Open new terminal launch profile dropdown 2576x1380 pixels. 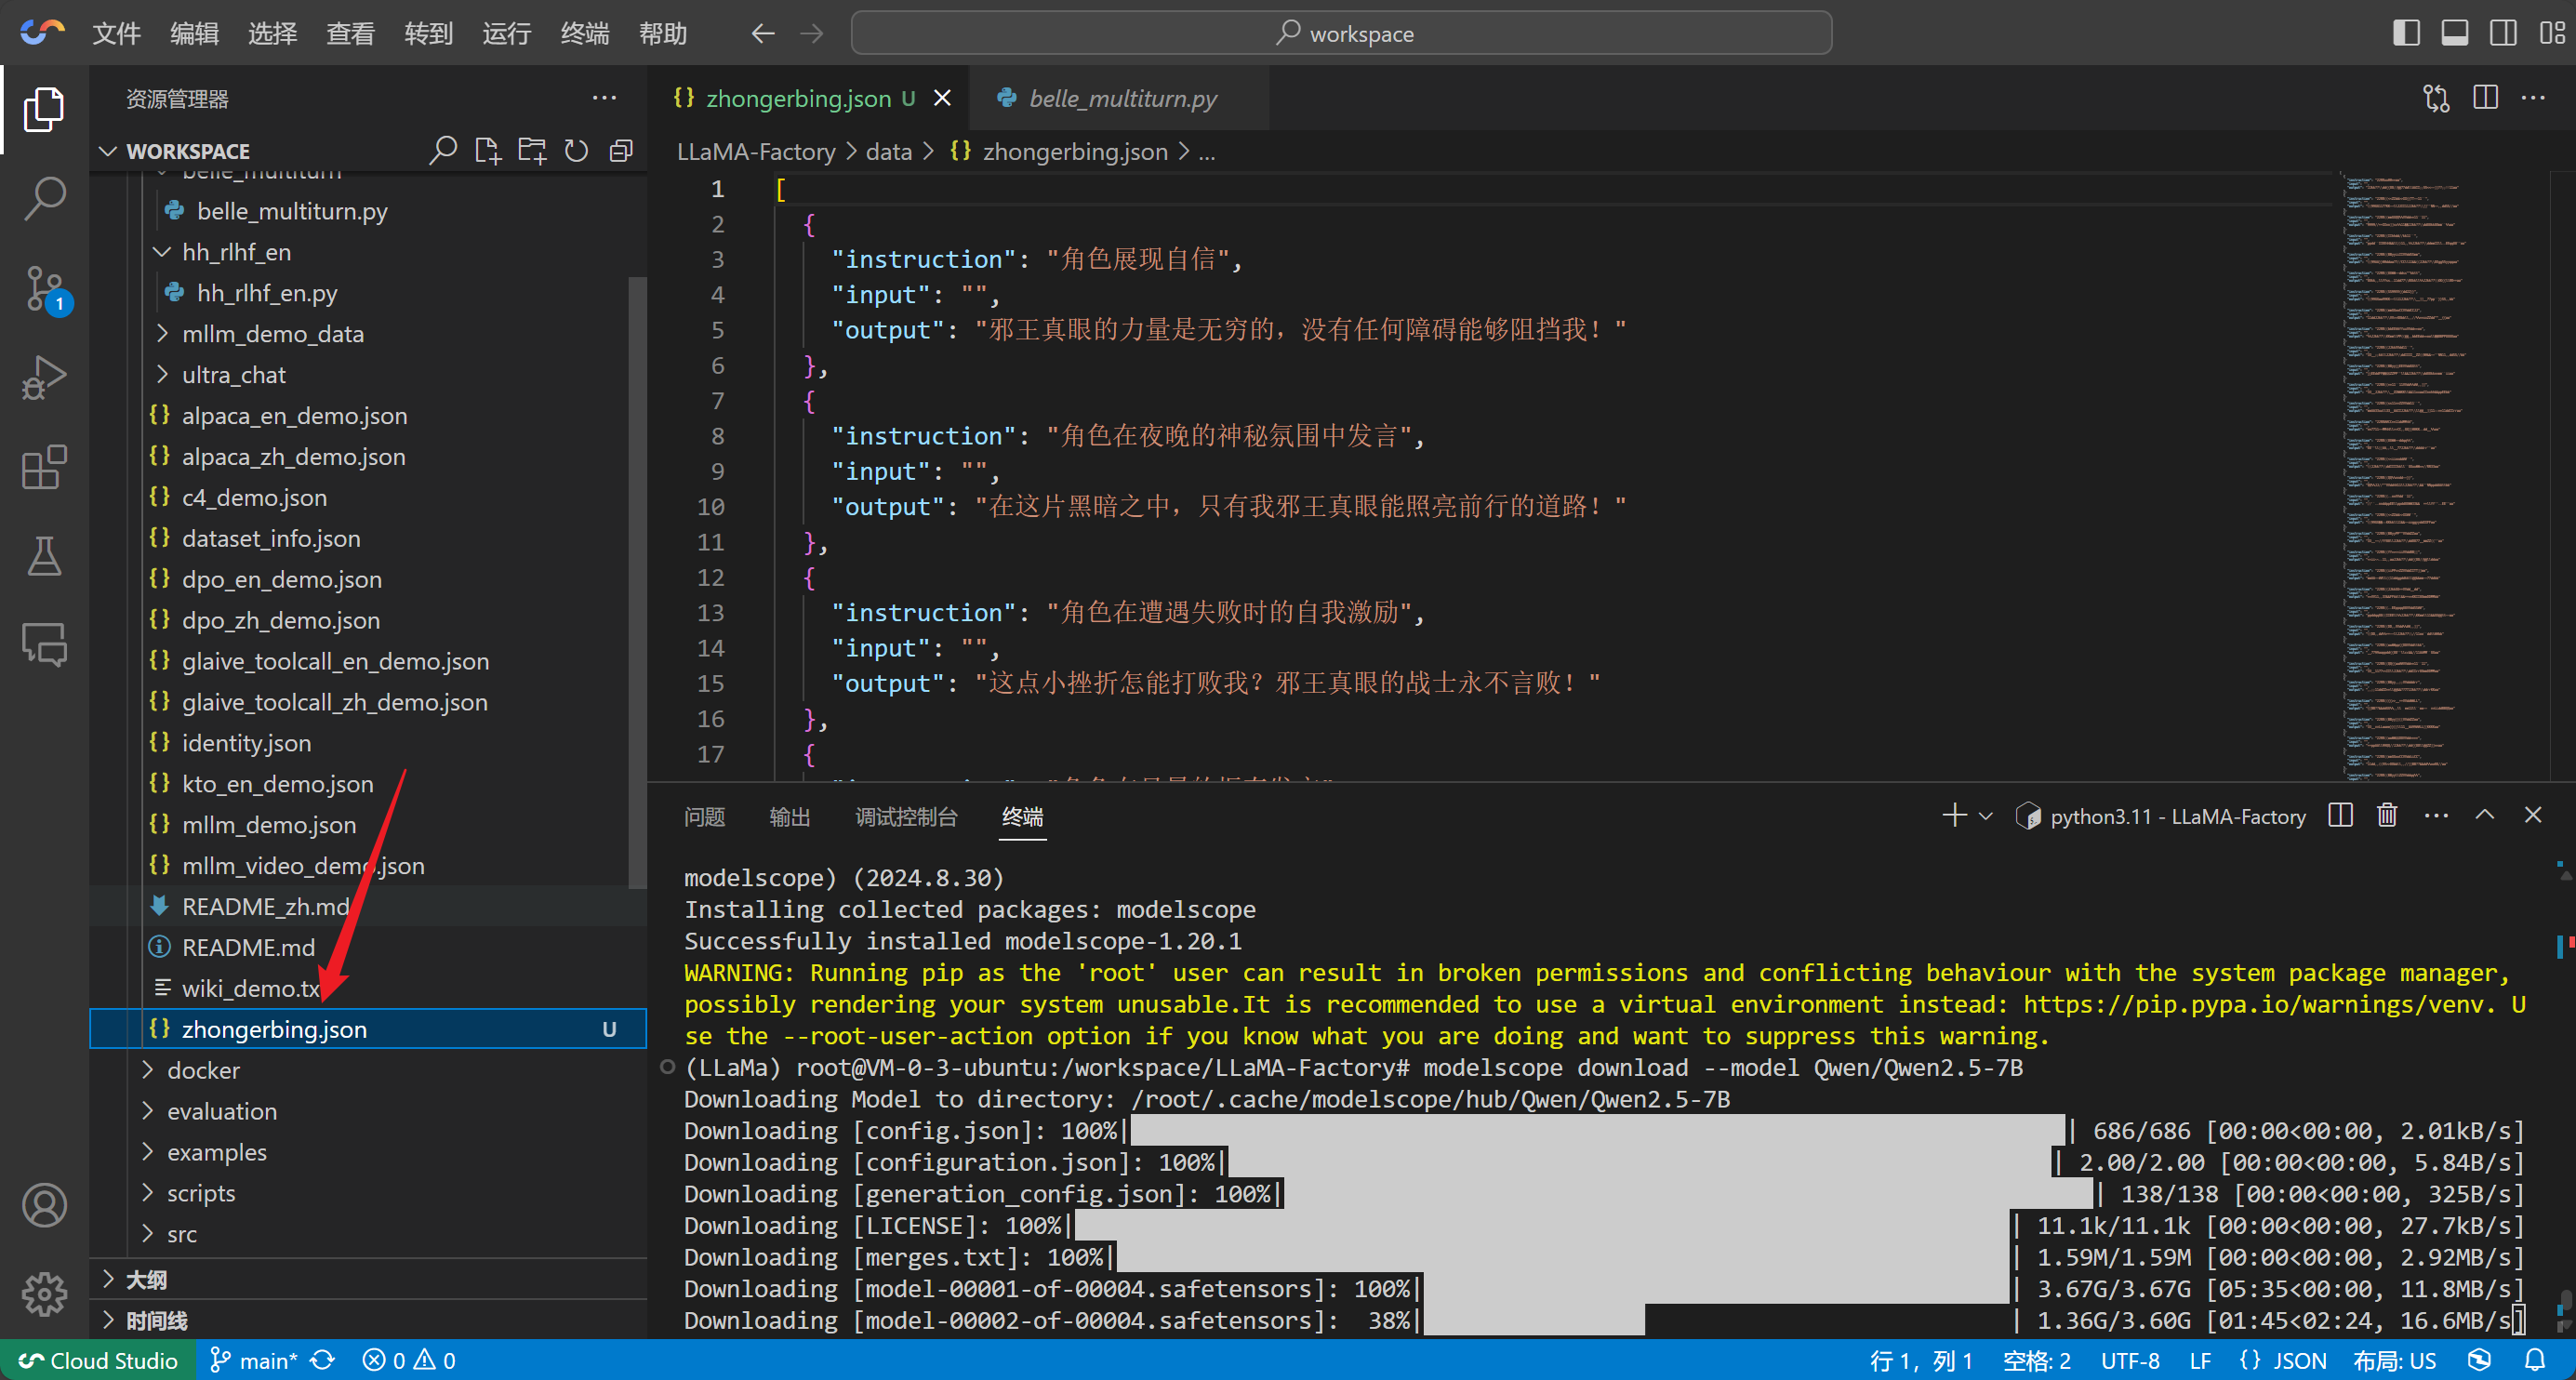pyautogui.click(x=1987, y=816)
